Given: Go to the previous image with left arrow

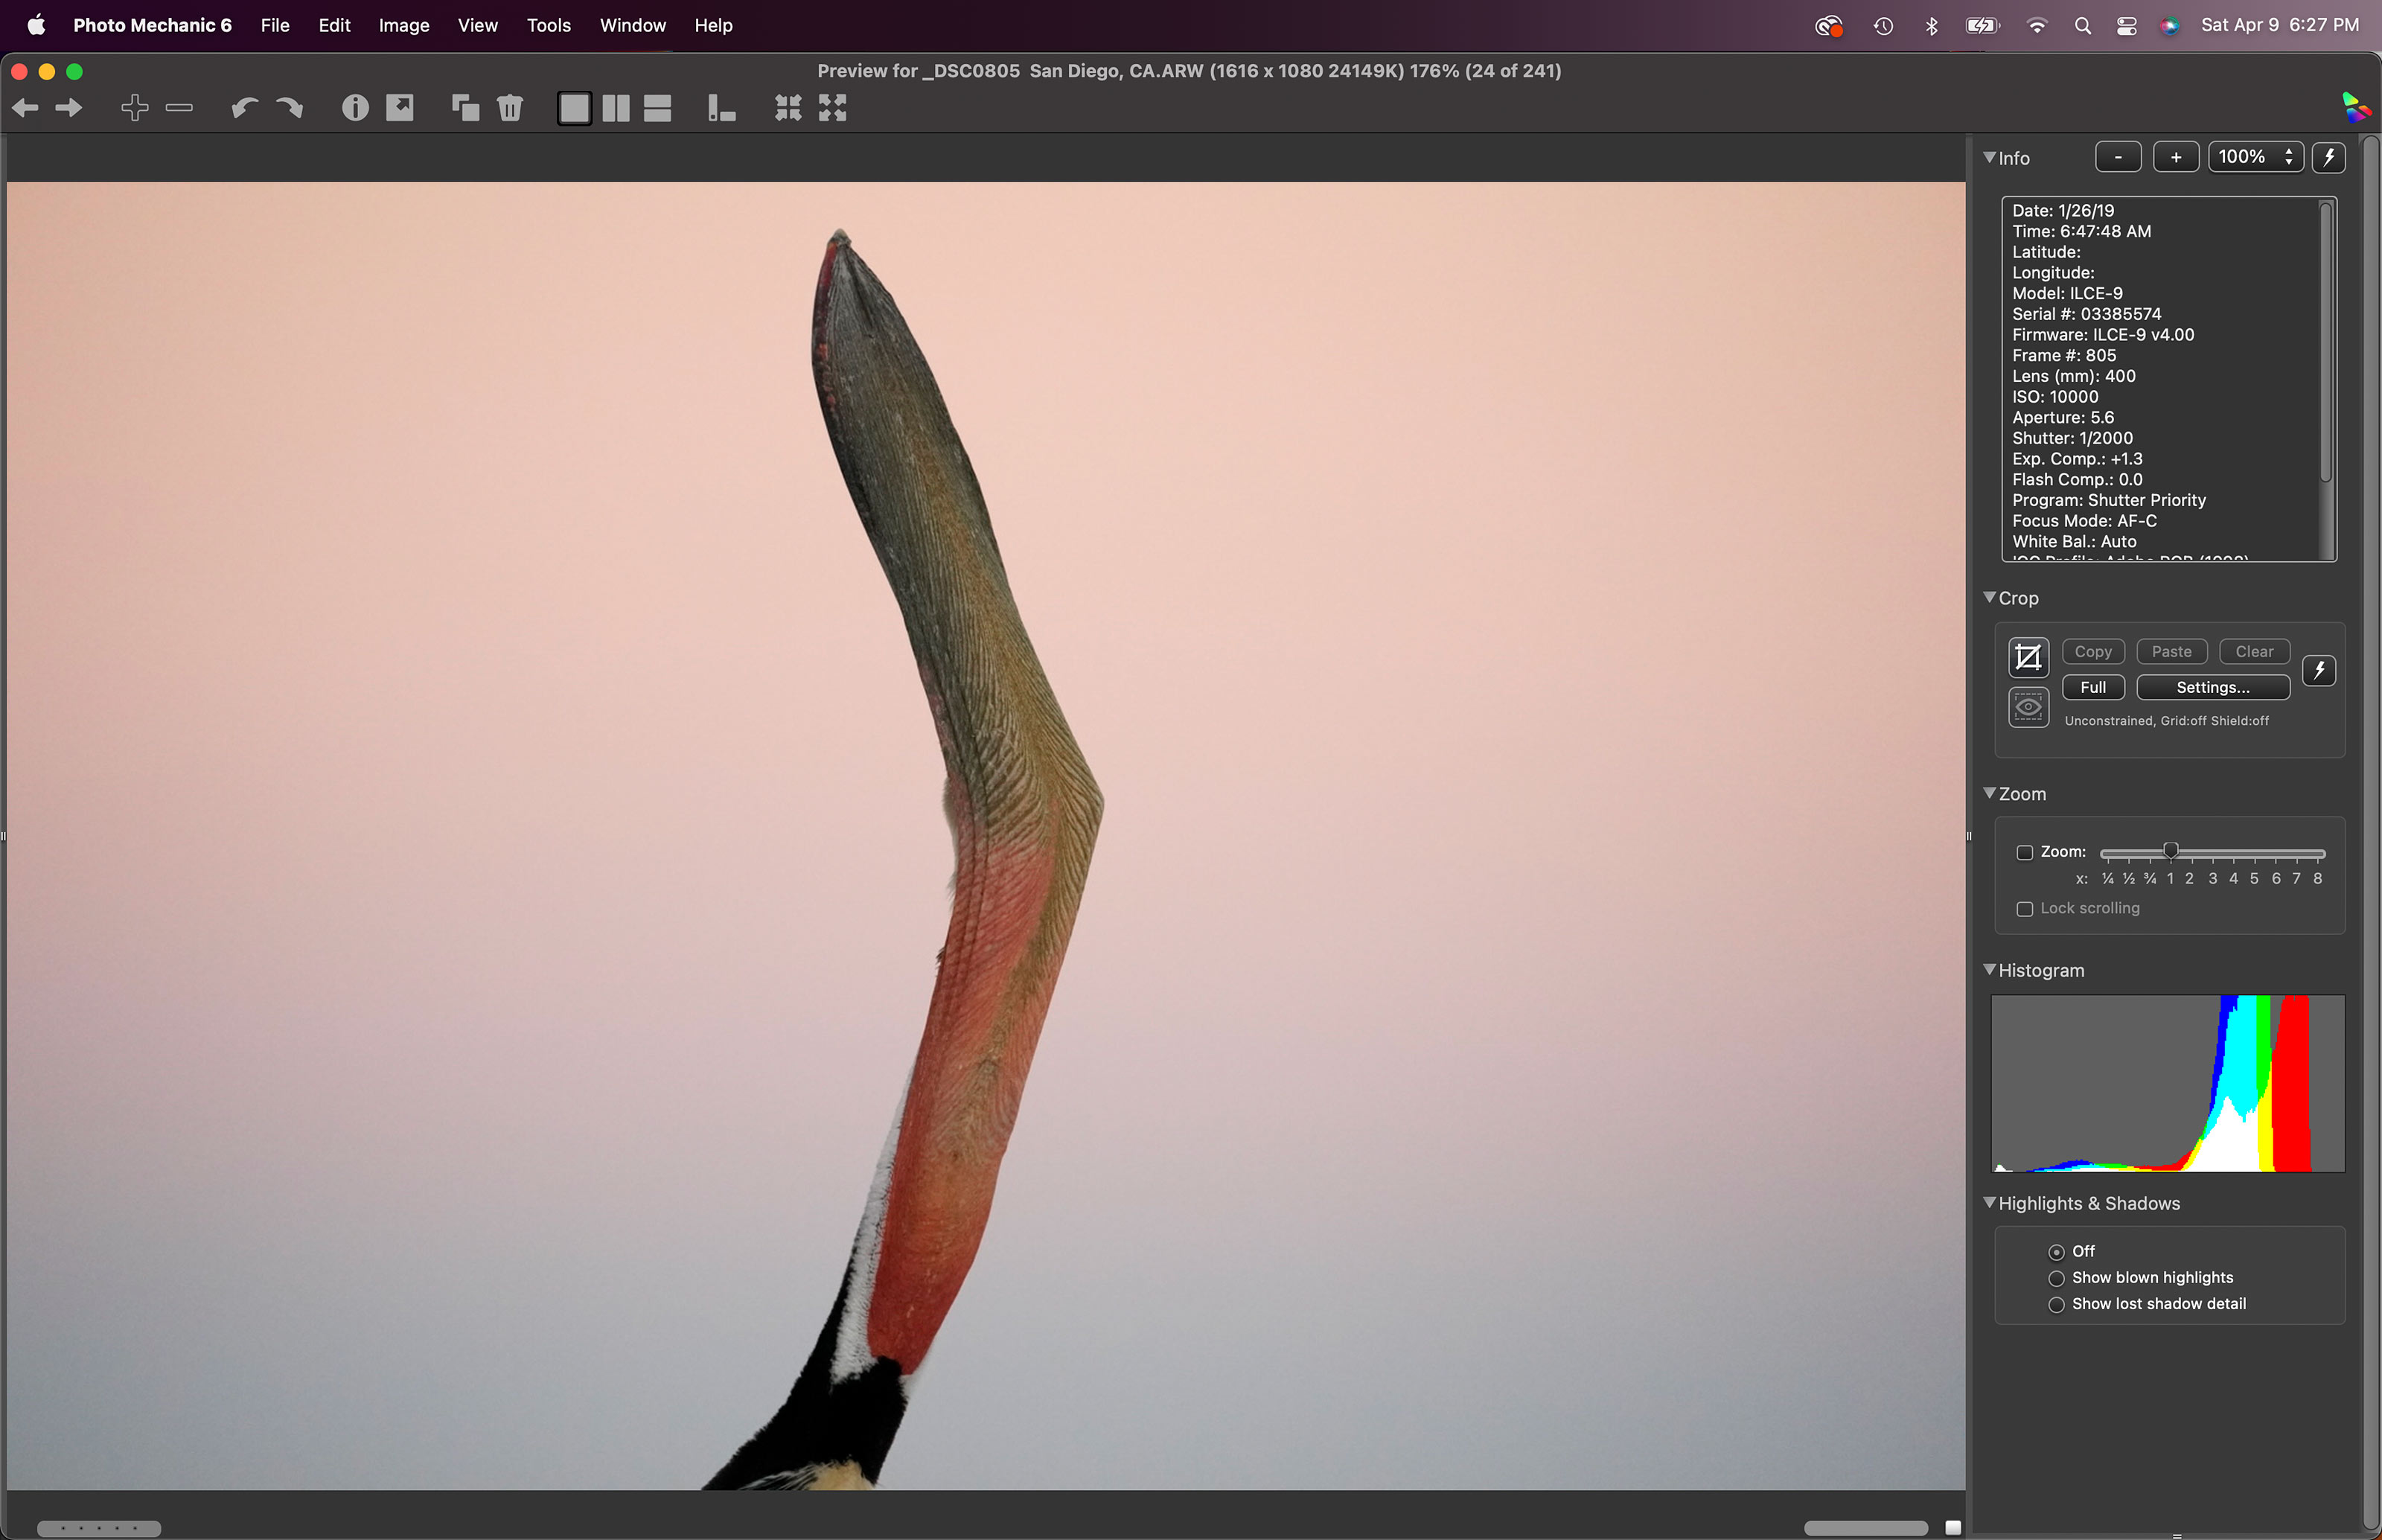Looking at the screenshot, I should click(25, 108).
